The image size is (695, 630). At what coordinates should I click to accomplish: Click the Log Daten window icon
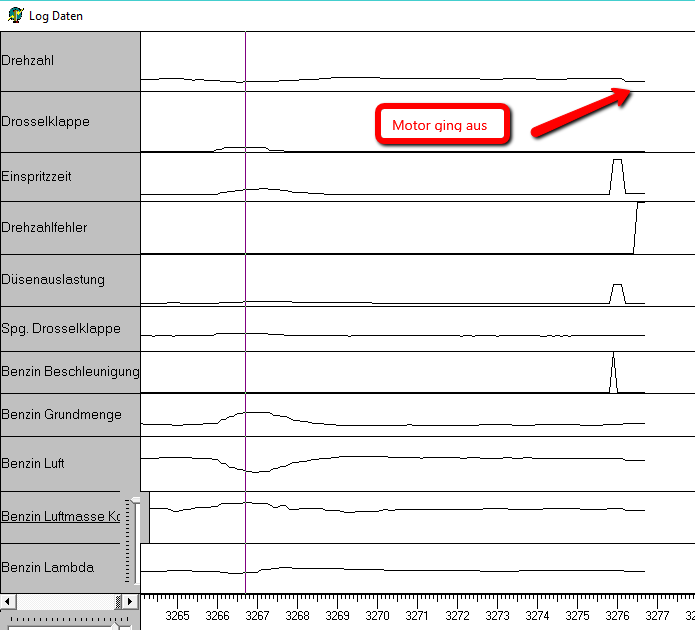tap(15, 15)
